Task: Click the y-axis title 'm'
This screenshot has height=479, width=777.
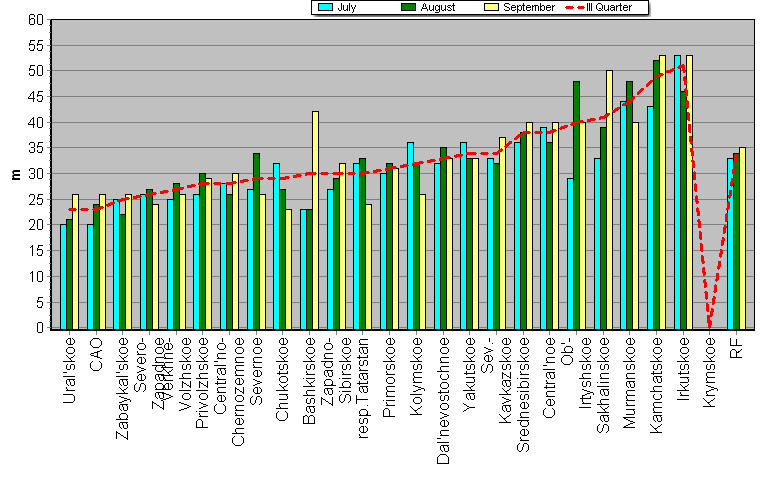Action: [16, 174]
